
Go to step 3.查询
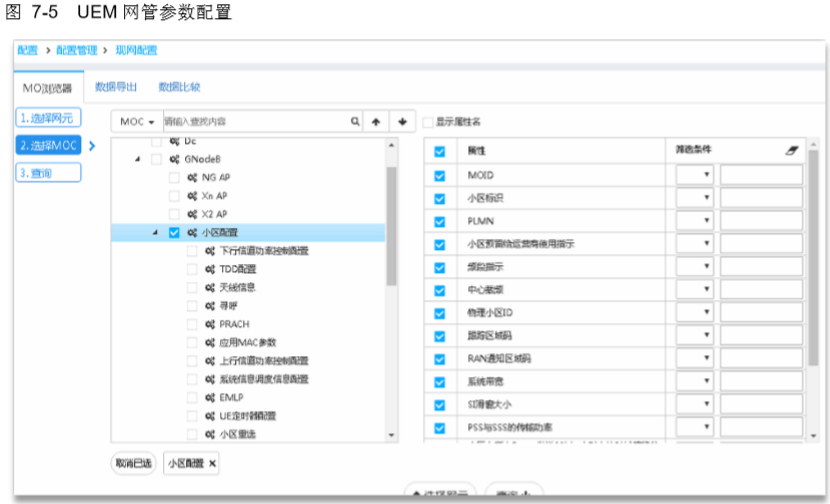(x=48, y=173)
